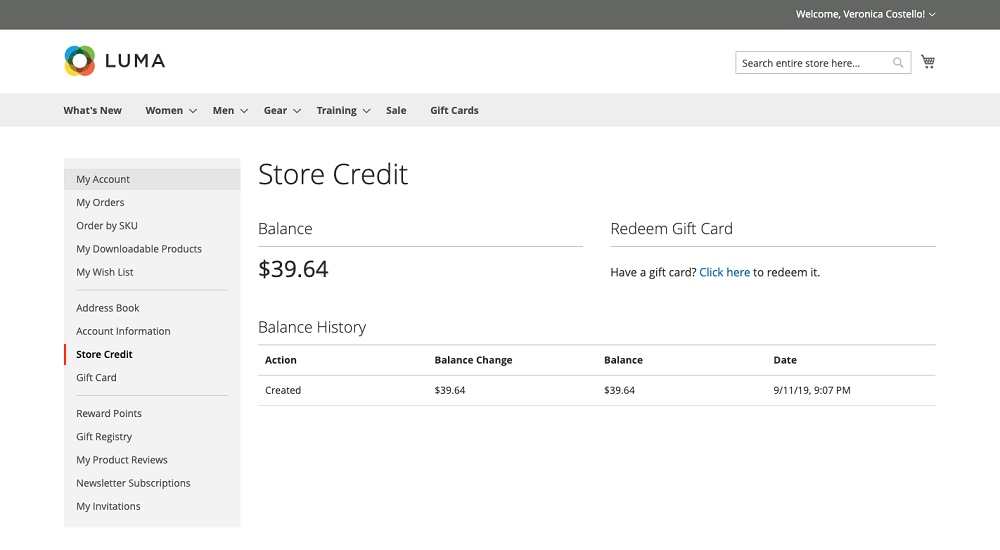1000x550 pixels.
Task: Go to What's New menu item
Action: (x=92, y=111)
